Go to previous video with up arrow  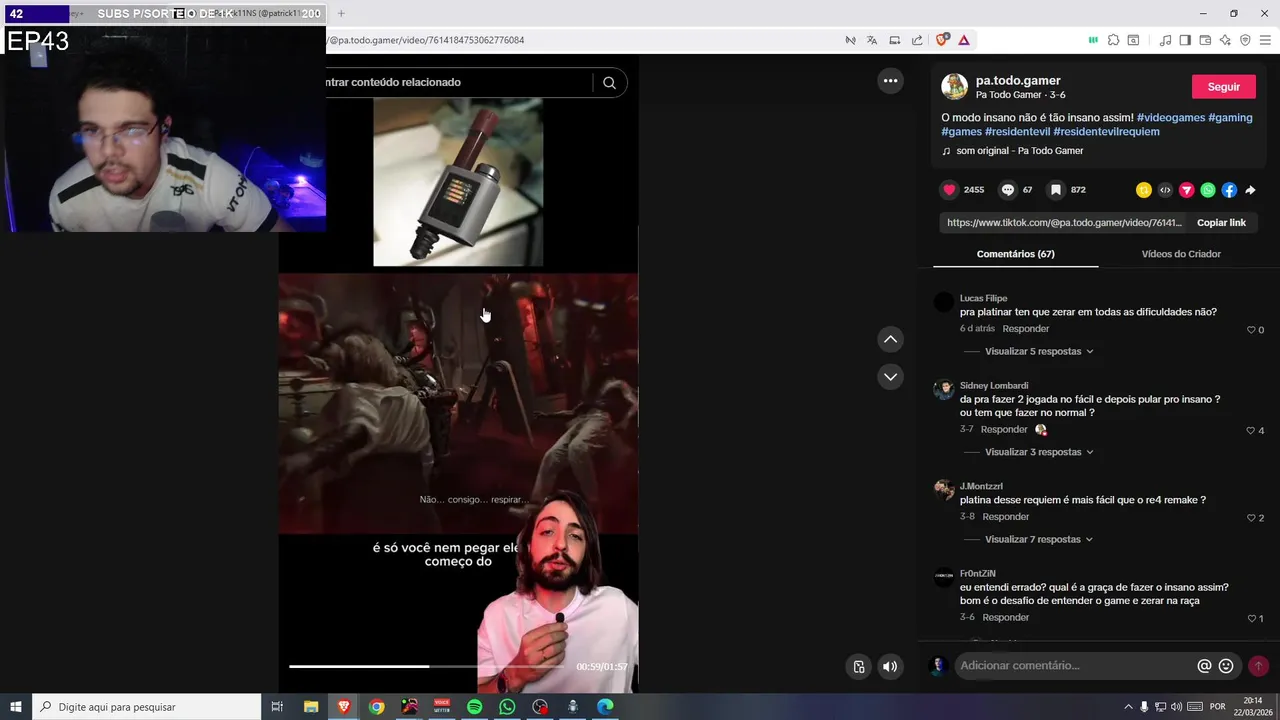pyautogui.click(x=890, y=339)
